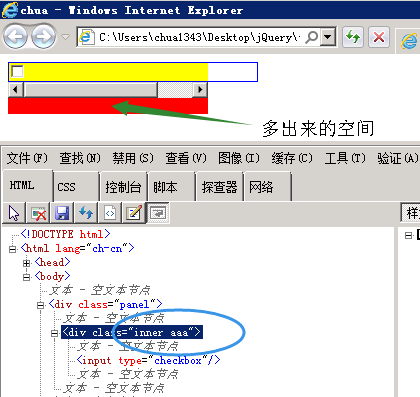Click the refresh DOM tree icon
420x397 pixels.
[x=86, y=213]
